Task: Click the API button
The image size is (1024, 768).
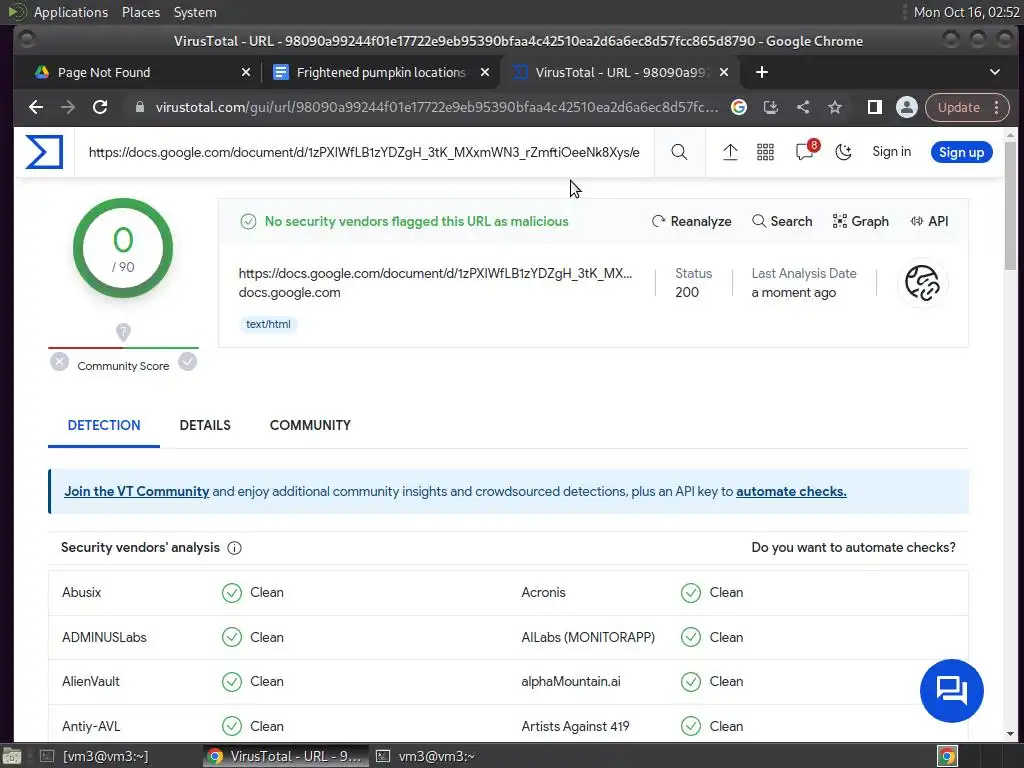Action: [929, 221]
